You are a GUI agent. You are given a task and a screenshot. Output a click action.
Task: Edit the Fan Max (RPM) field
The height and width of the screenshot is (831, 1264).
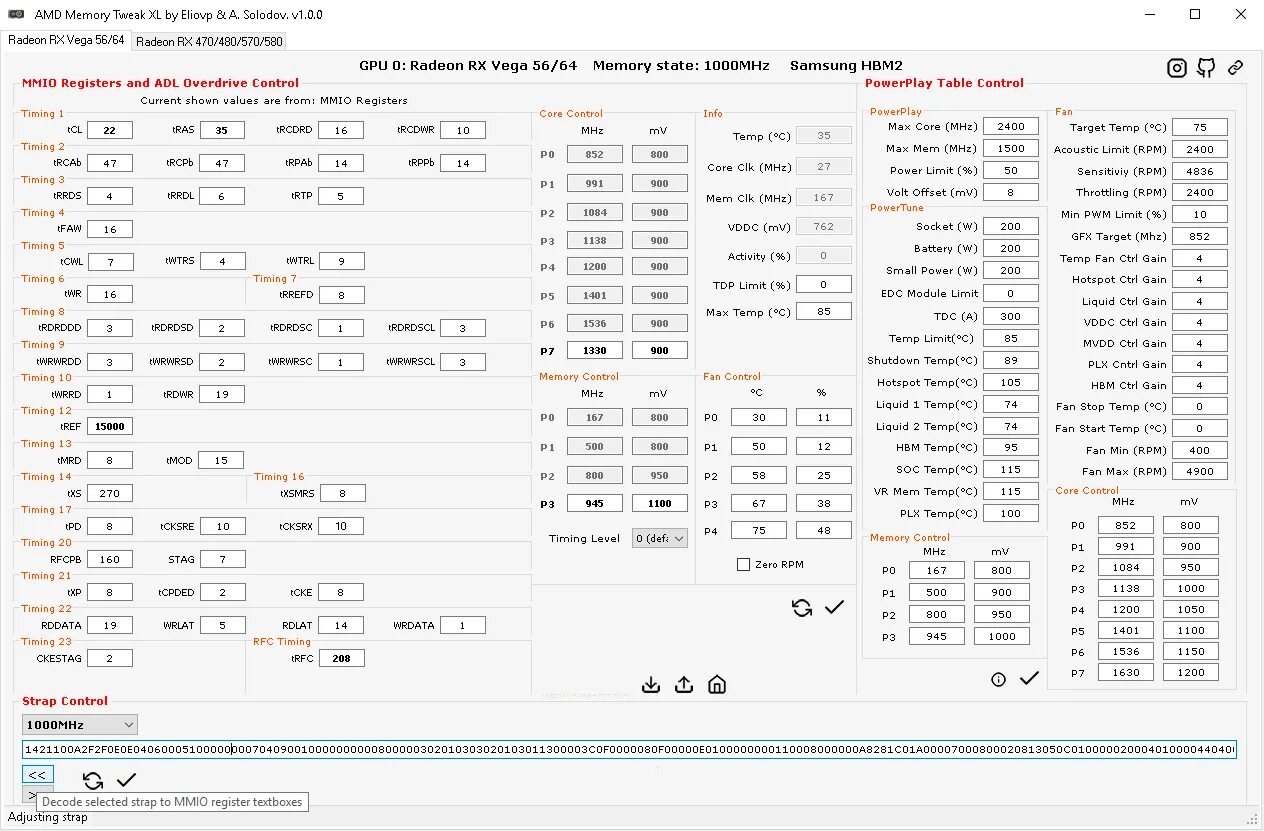pyautogui.click(x=1200, y=471)
